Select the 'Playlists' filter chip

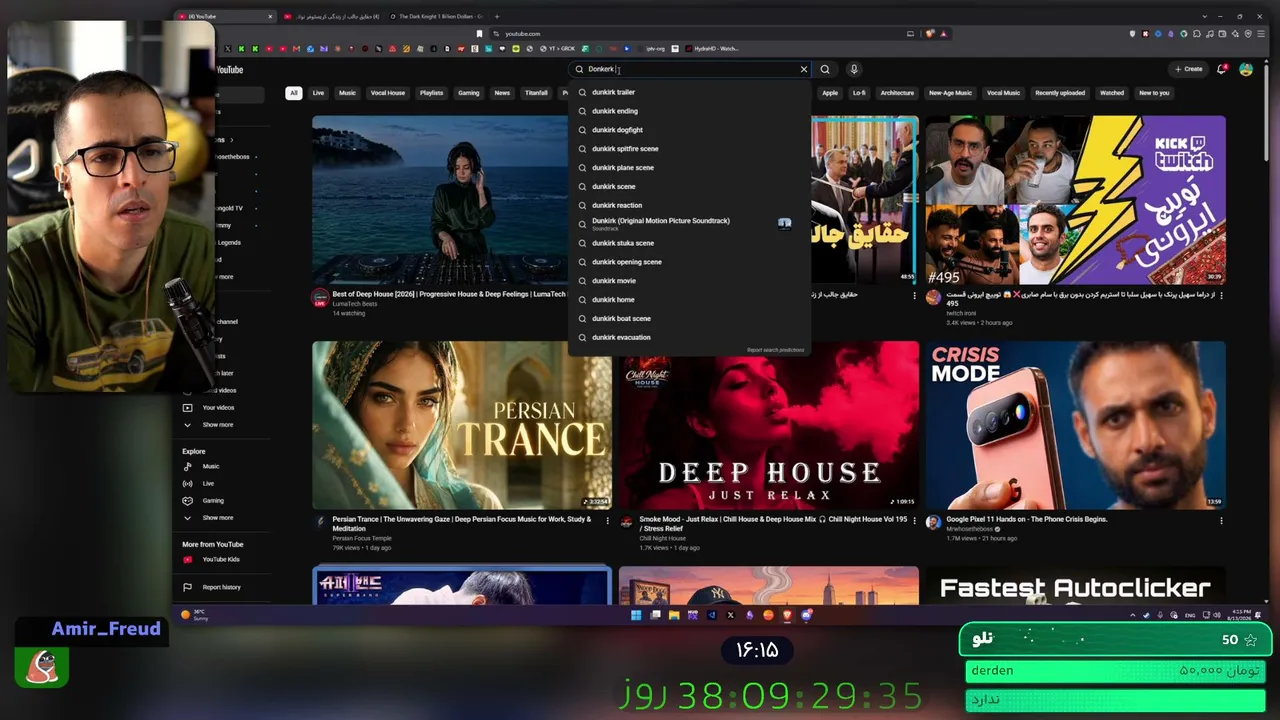[431, 93]
